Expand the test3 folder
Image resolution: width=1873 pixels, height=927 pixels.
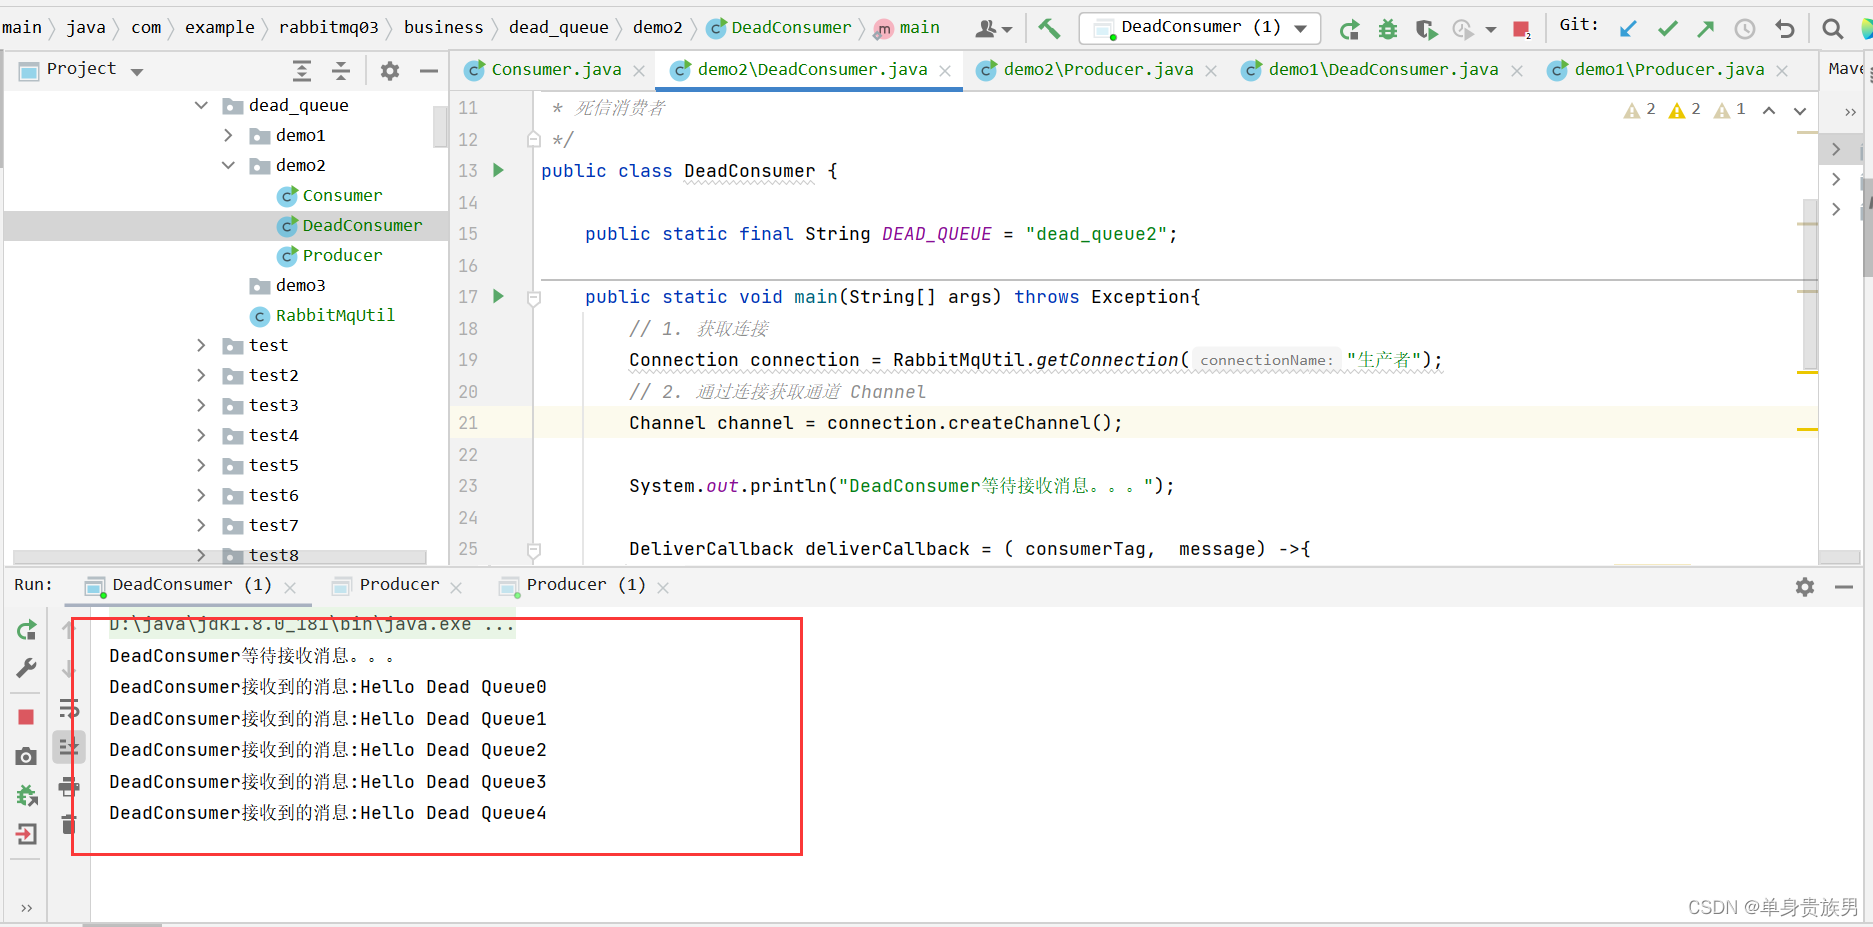201,405
